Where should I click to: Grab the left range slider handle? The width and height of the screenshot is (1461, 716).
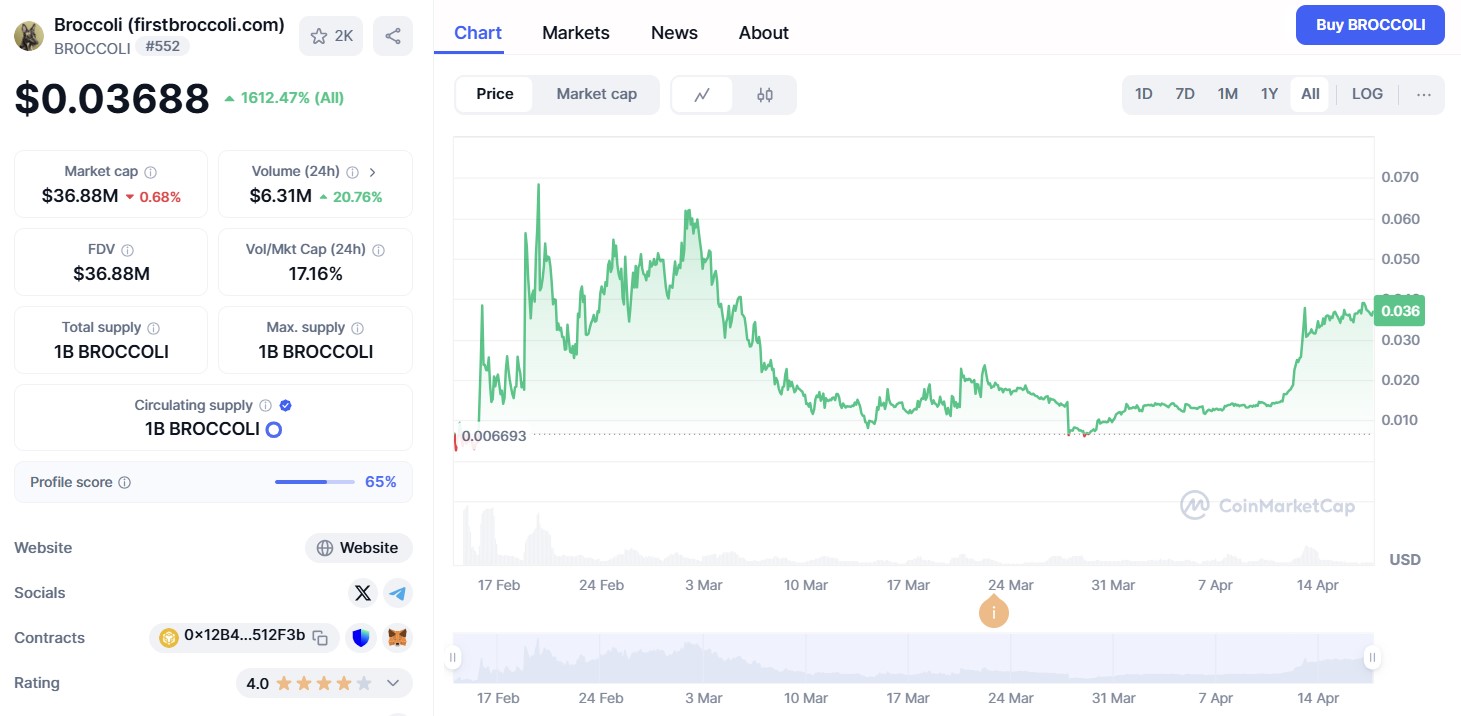[453, 657]
